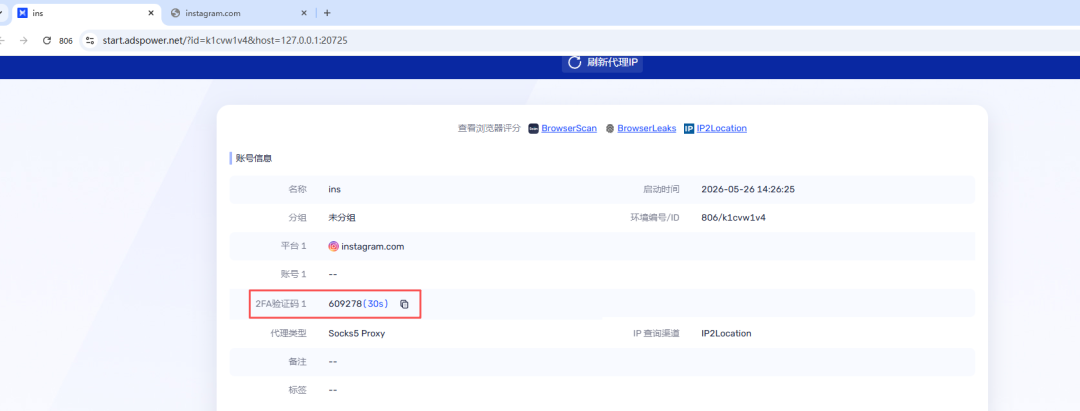Viewport: 1080px width, 411px height.
Task: Open a new browser tab
Action: pos(327,13)
